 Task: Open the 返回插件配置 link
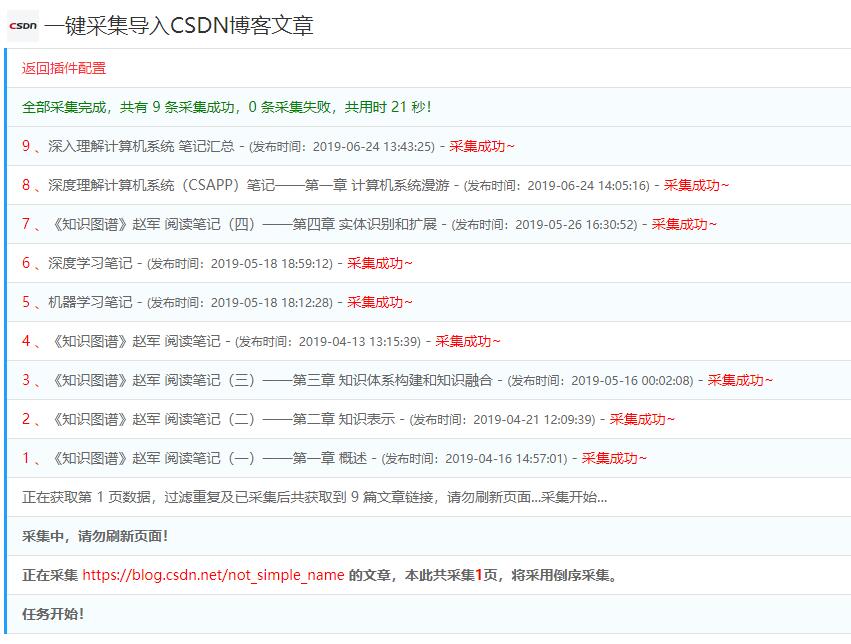[64, 68]
